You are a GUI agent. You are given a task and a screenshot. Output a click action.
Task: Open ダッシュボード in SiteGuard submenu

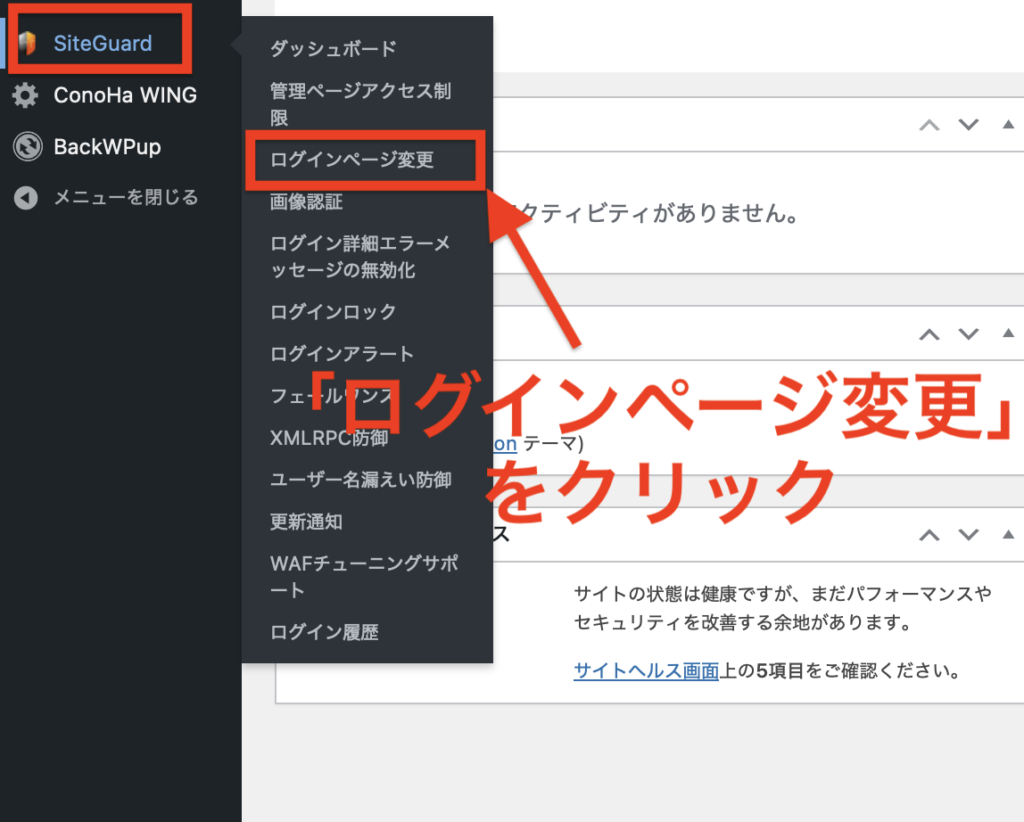[333, 48]
